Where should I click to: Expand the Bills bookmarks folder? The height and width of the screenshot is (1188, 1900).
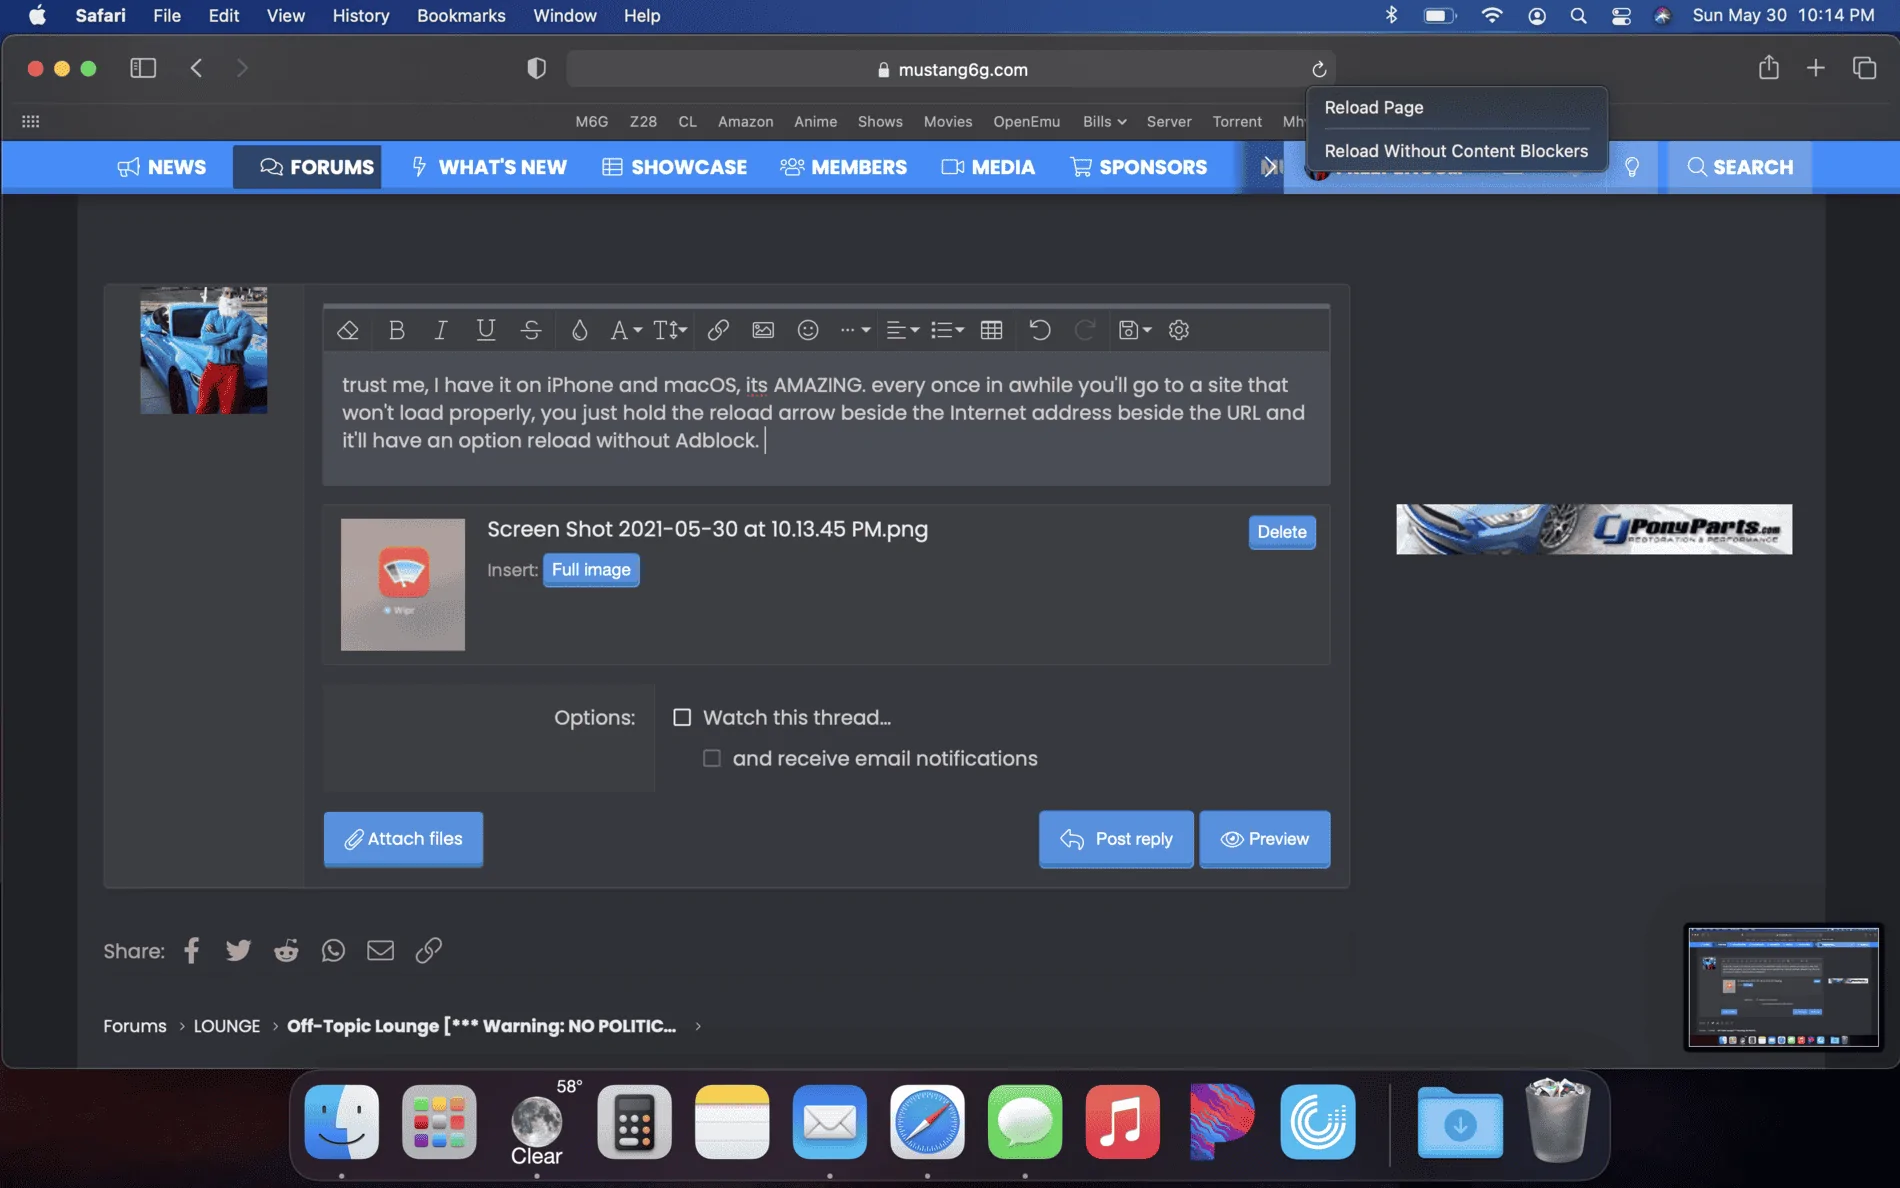(1104, 121)
